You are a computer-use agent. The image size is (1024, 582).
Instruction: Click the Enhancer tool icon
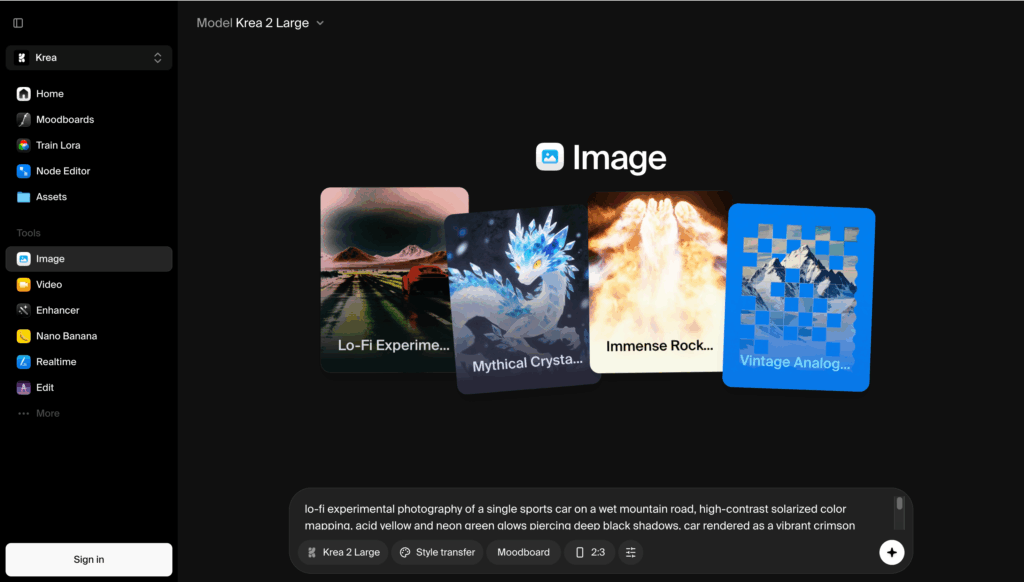(x=24, y=310)
